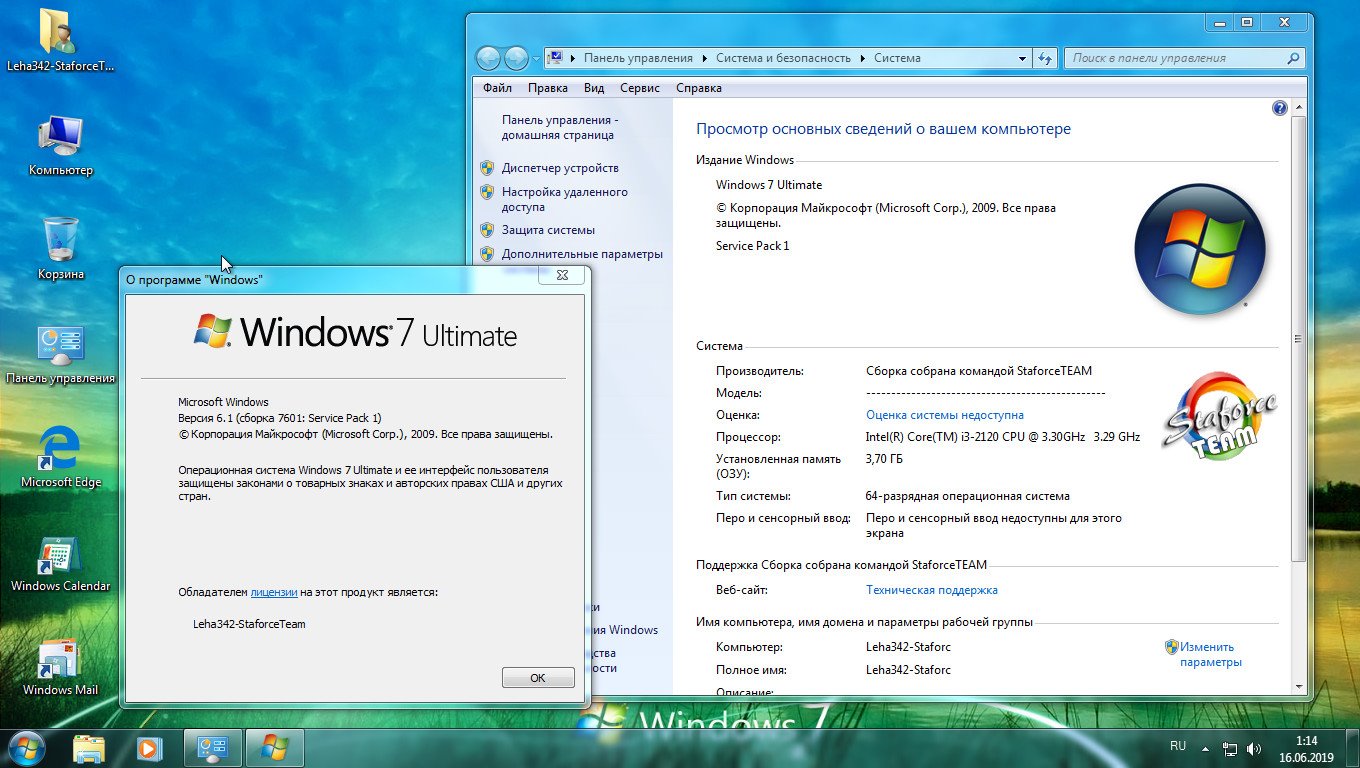Open the Защита системы link
This screenshot has height=768, width=1360.
548,230
